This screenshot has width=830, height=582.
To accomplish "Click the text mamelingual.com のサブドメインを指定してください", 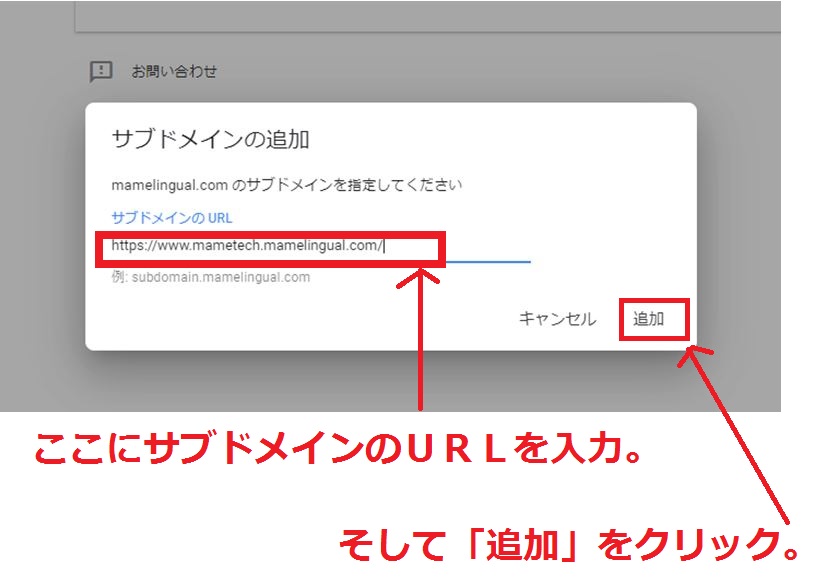I will (286, 185).
